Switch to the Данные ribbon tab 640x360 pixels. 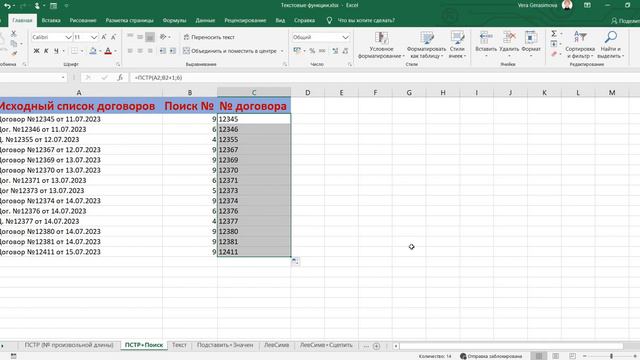pyautogui.click(x=205, y=20)
